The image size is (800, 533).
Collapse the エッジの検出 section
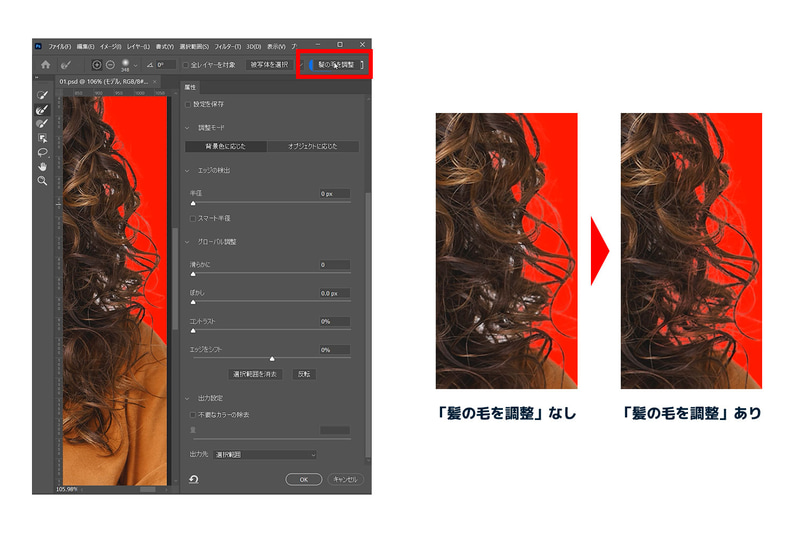187,170
